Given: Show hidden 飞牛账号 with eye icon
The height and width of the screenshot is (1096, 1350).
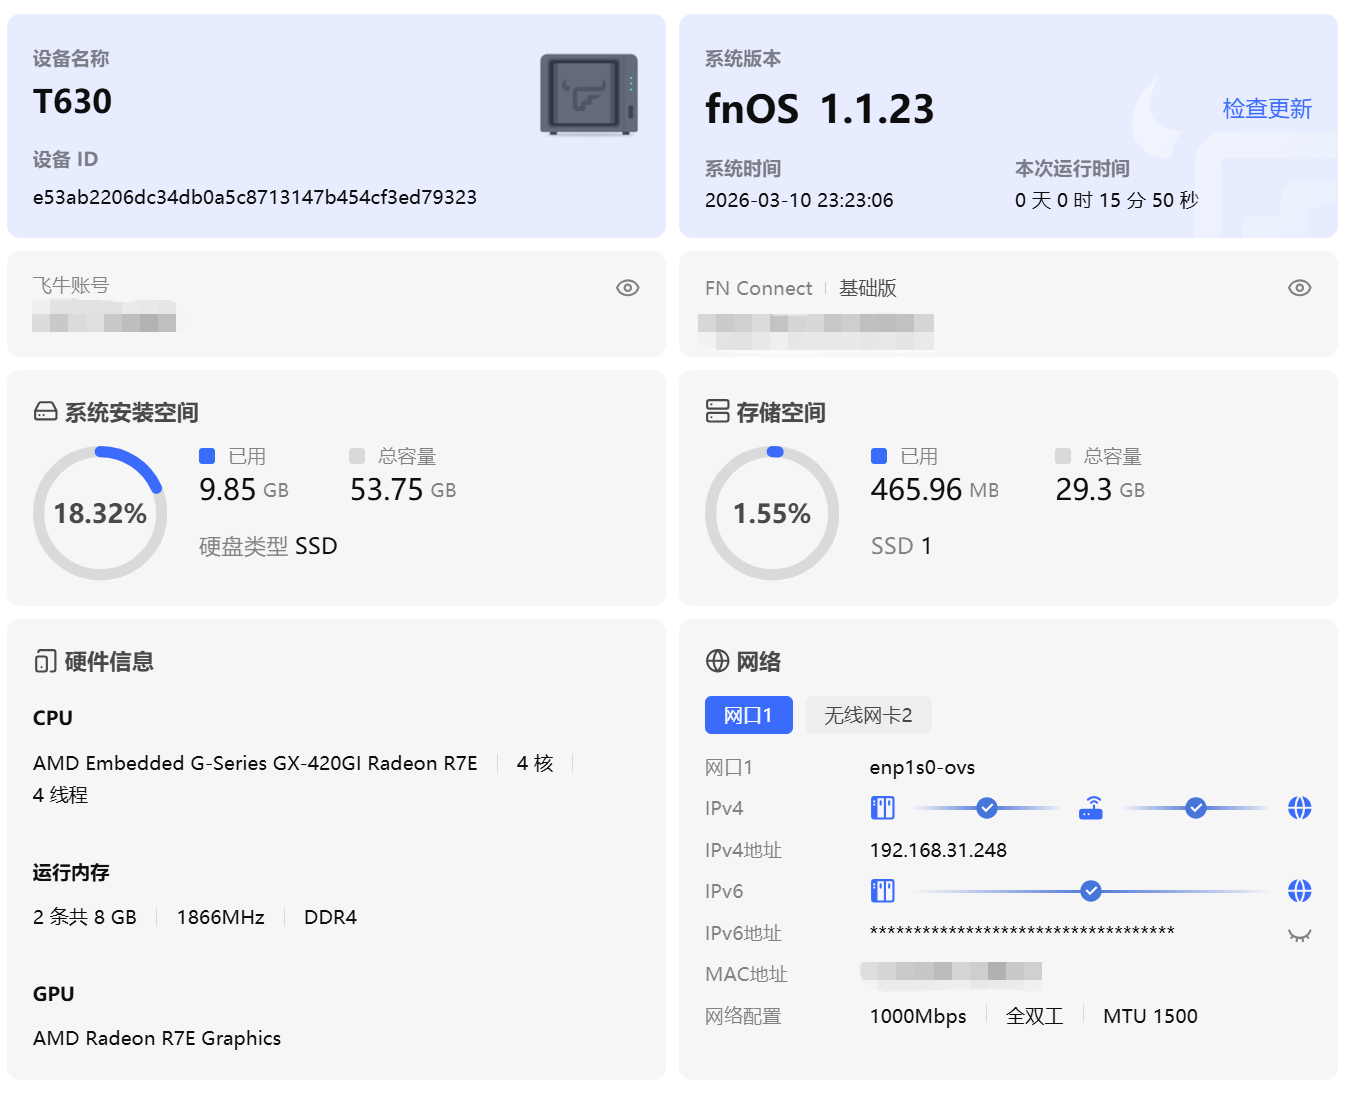Looking at the screenshot, I should tap(627, 288).
